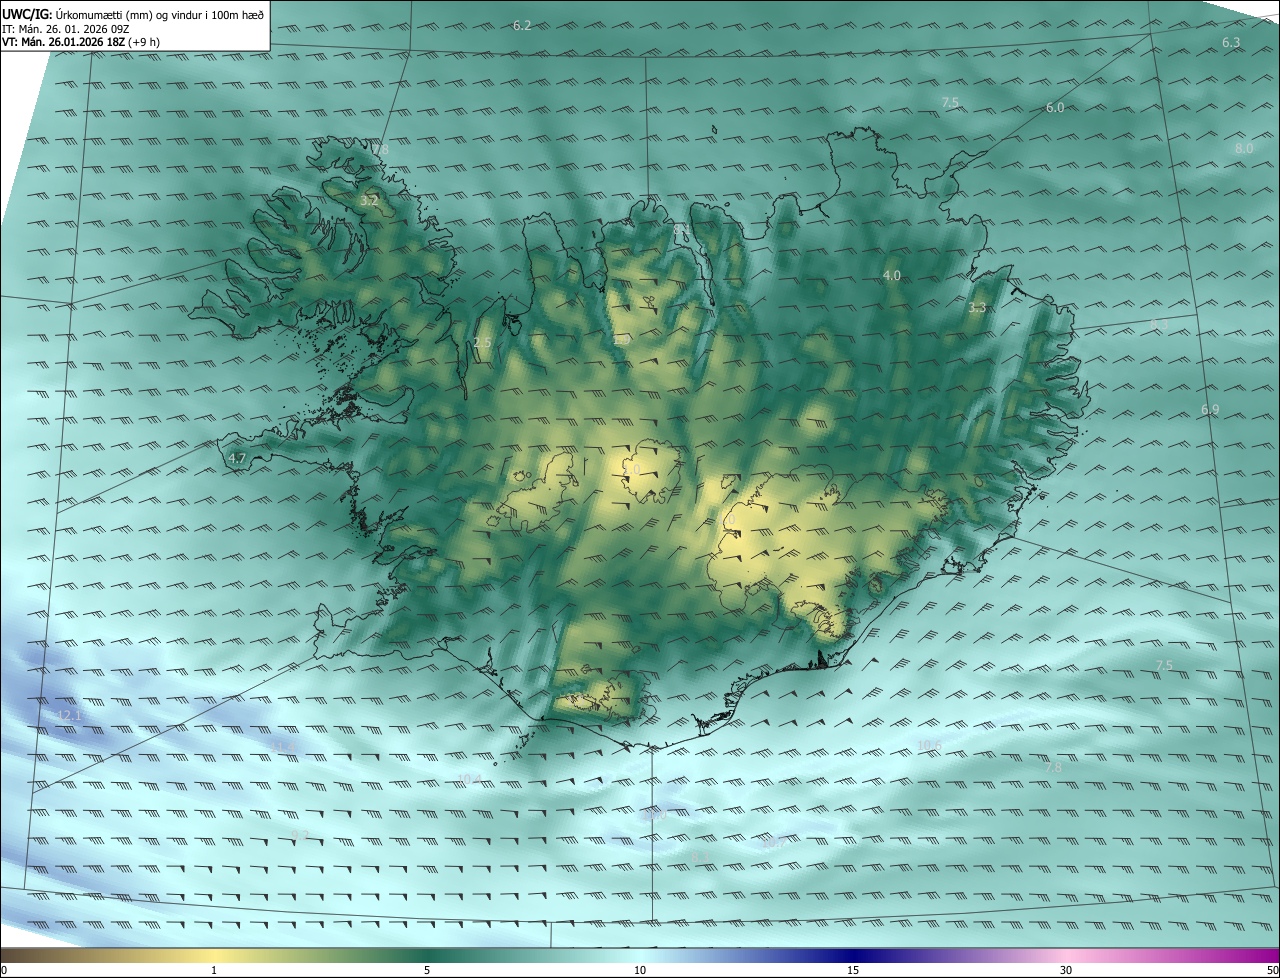Select the valid time line 'VT: Mán. 26.01.2026 18Z (+9 h)'
Viewport: 1280px width, 978px height.
[81, 42]
